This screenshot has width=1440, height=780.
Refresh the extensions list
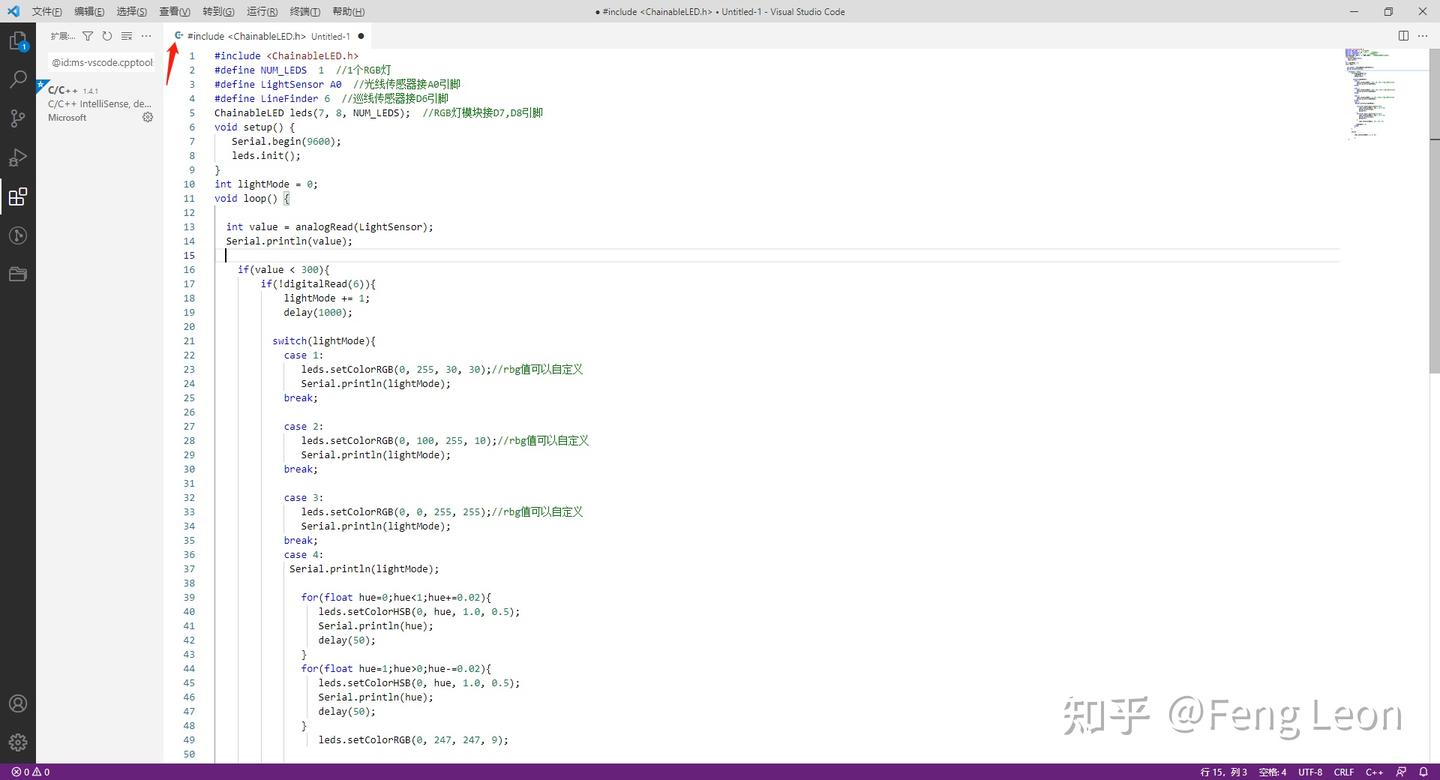[107, 36]
